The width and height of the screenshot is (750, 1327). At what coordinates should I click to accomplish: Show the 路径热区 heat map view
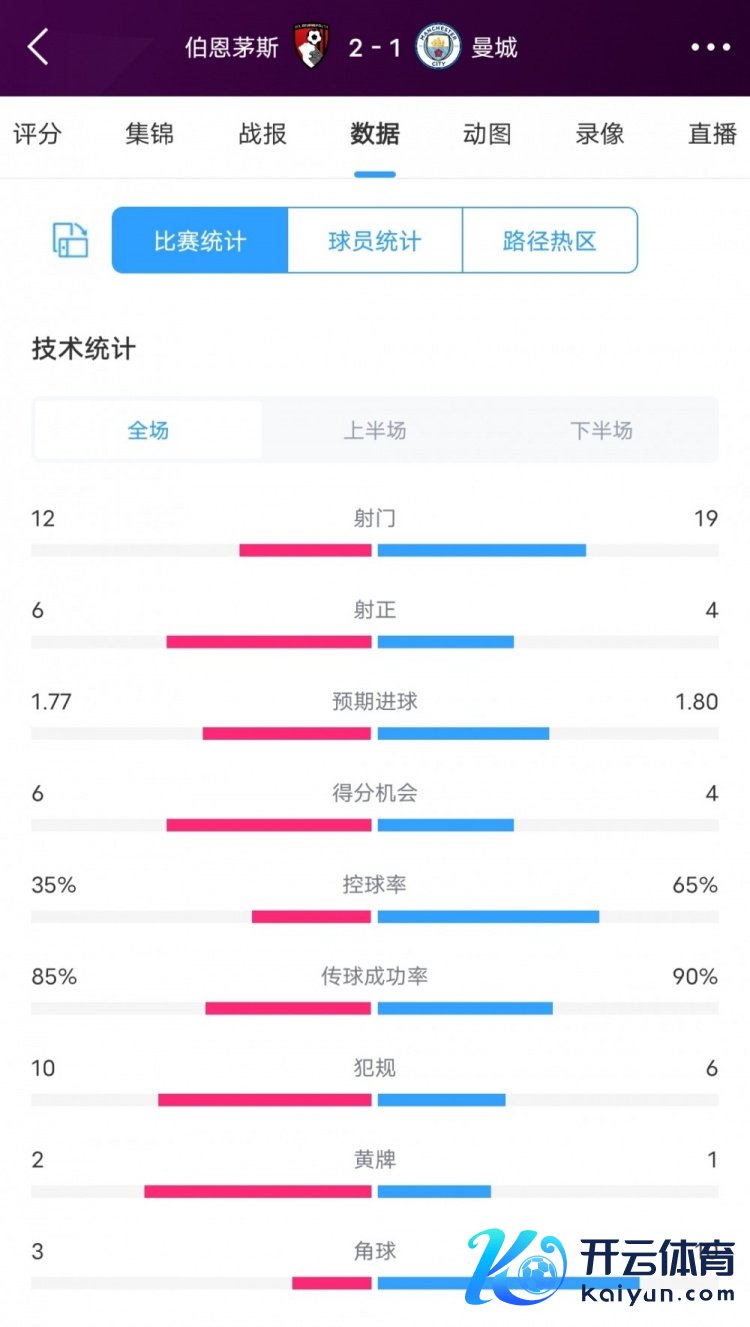coord(550,240)
